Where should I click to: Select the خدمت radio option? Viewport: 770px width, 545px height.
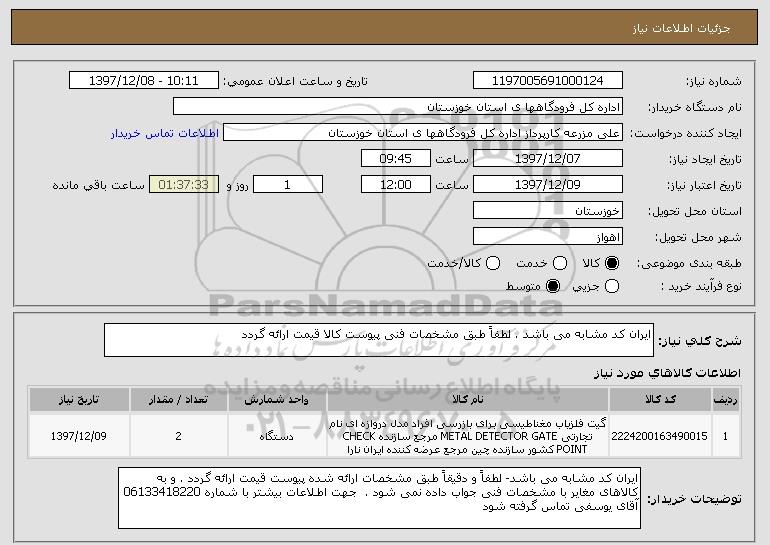pyautogui.click(x=556, y=263)
